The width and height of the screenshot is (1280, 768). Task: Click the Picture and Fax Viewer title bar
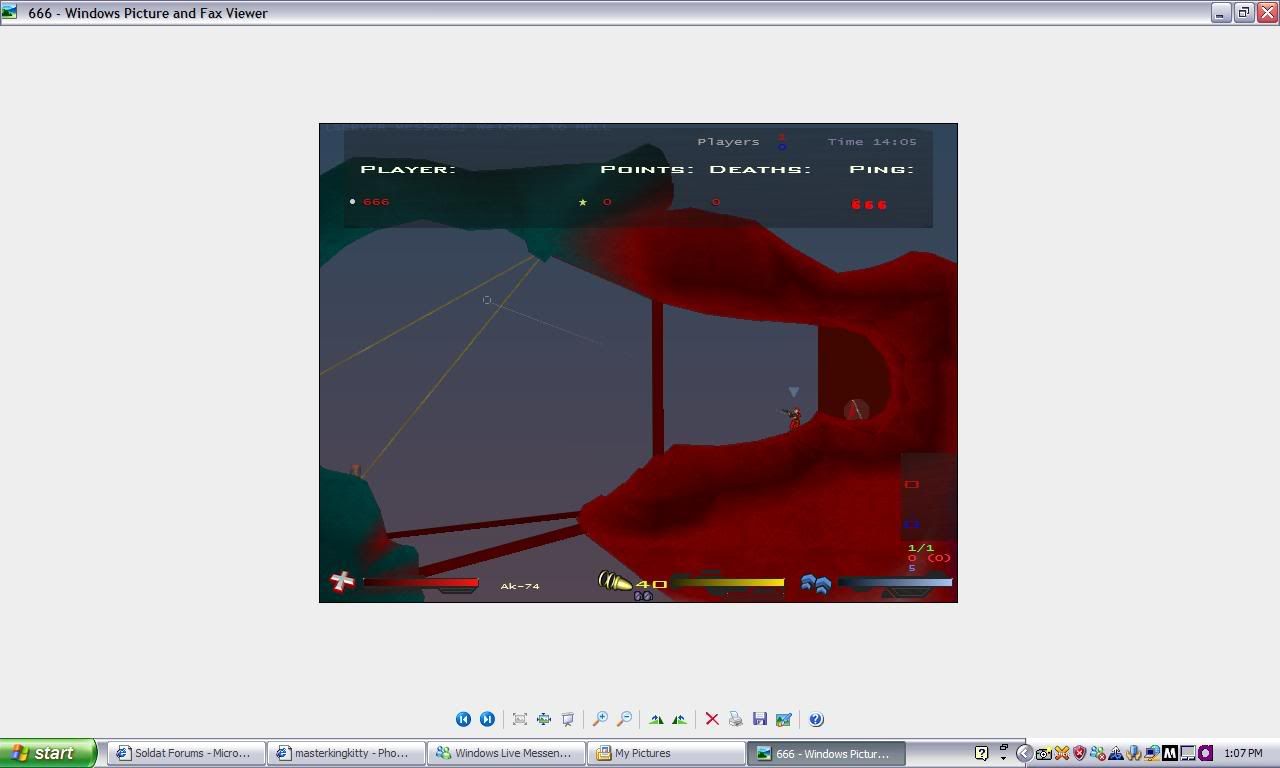[640, 13]
